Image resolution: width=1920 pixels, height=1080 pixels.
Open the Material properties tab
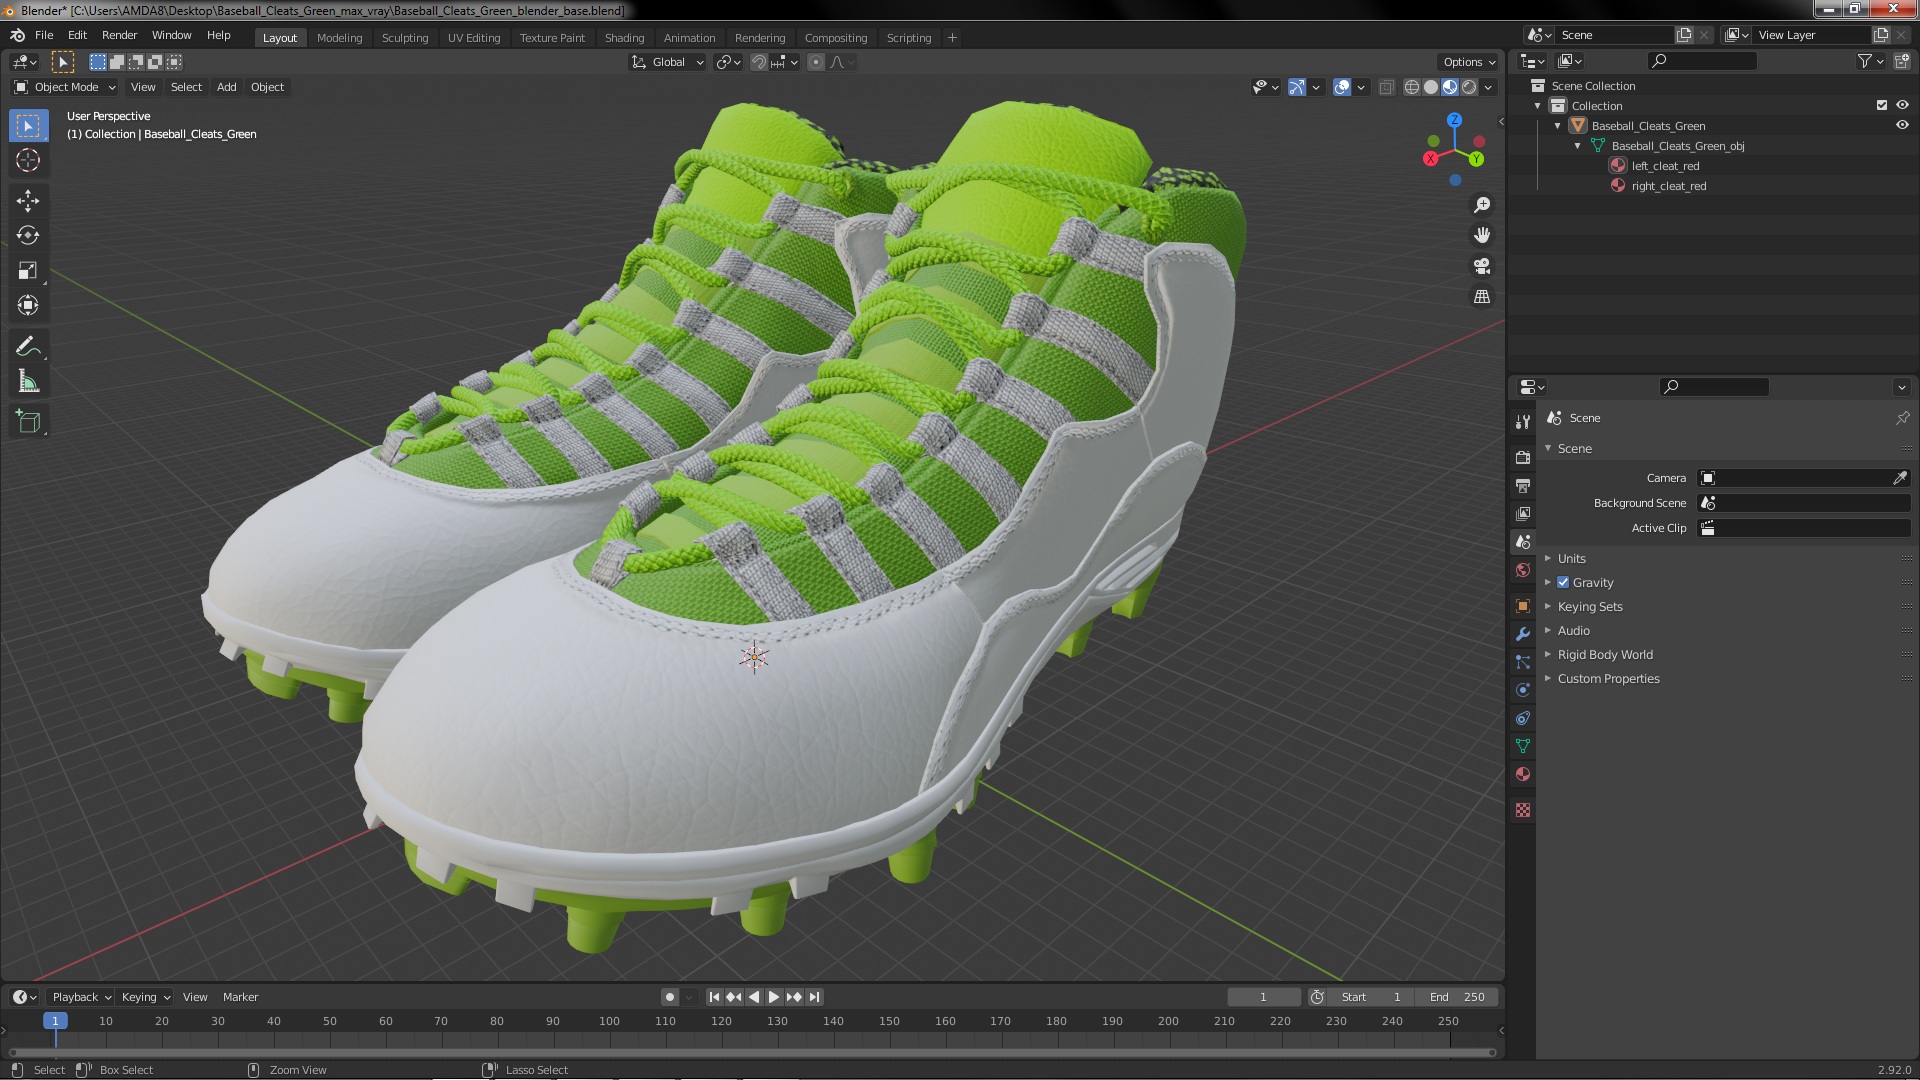coord(1523,774)
